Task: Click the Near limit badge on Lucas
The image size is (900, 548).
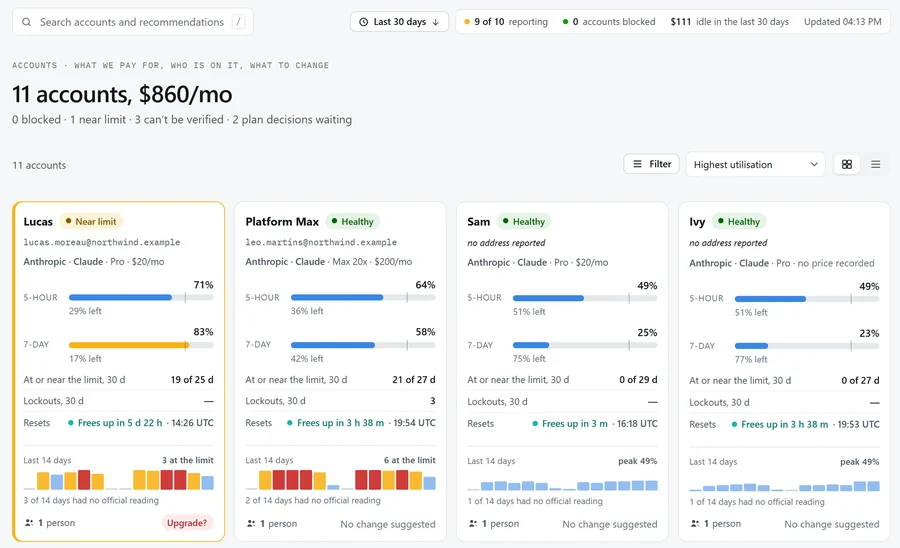Action: 91,221
